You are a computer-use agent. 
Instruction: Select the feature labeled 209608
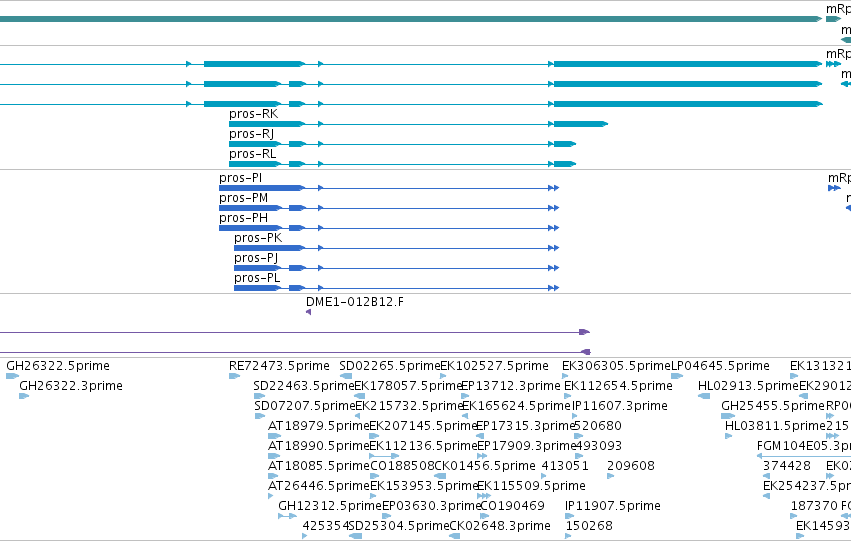coord(631,466)
